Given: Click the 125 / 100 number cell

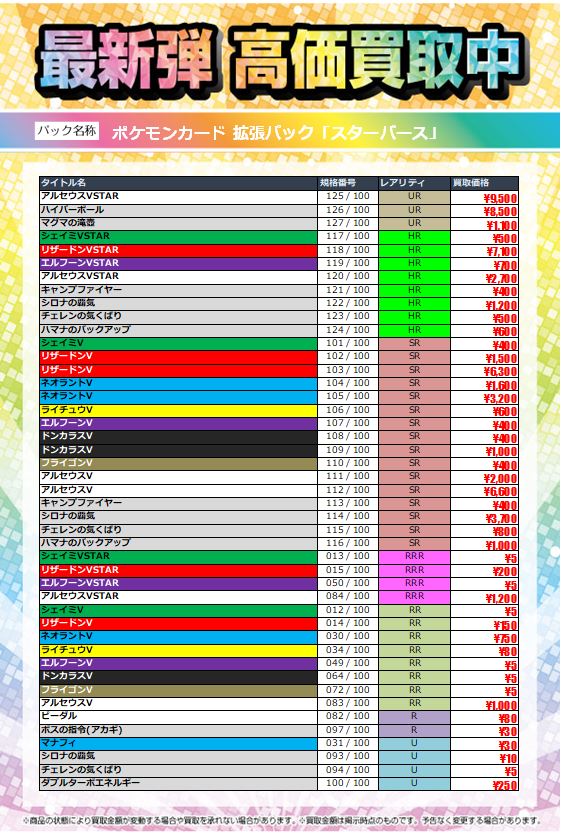Looking at the screenshot, I should point(348,196).
